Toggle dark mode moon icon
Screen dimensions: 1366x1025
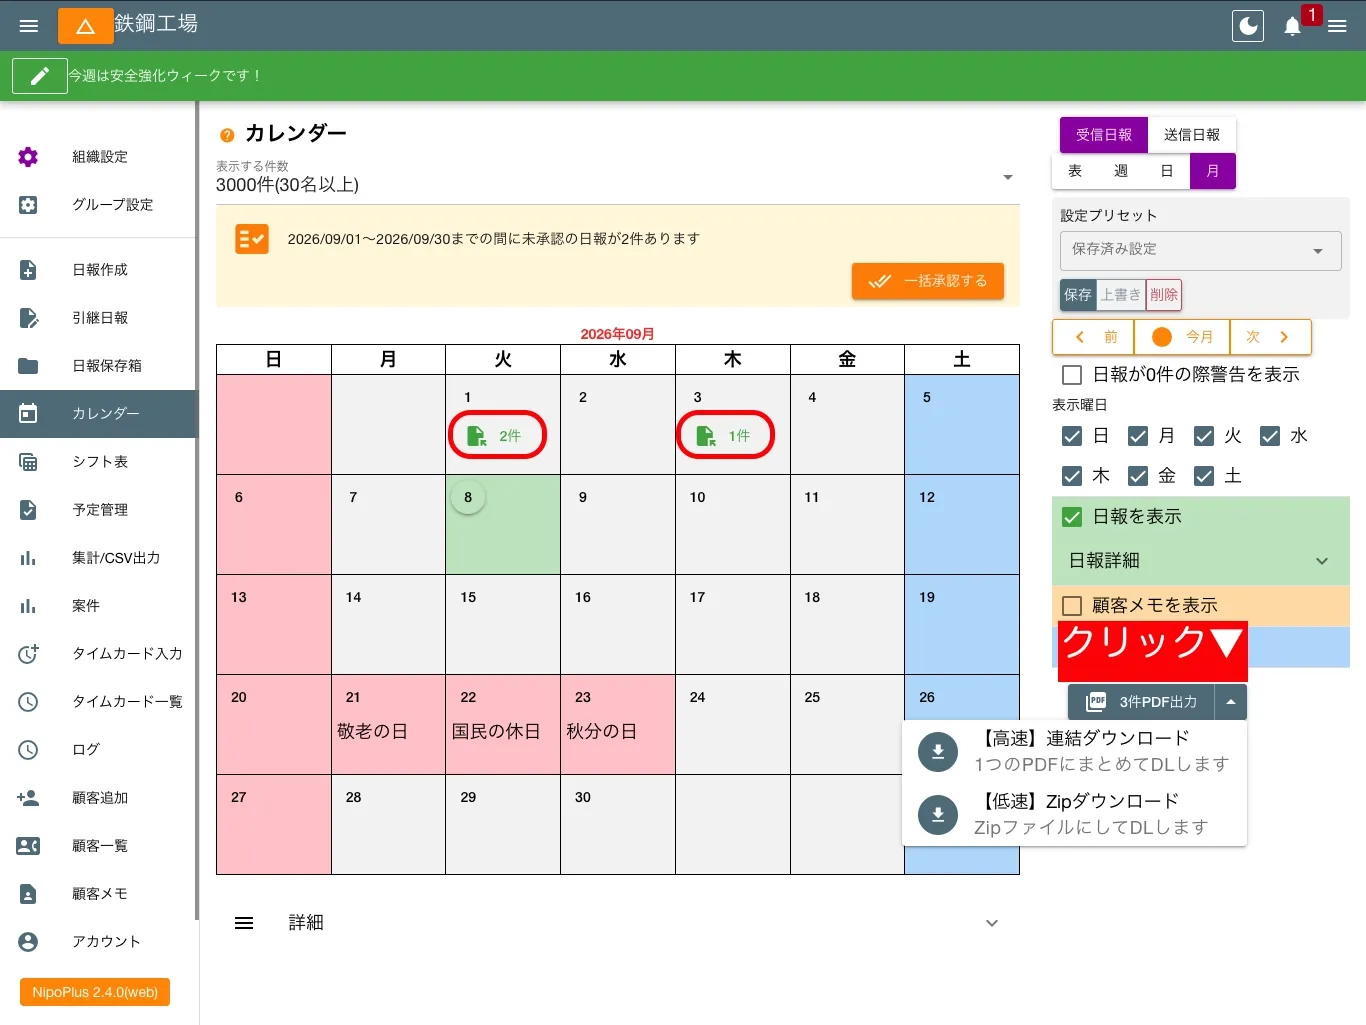[x=1248, y=26]
